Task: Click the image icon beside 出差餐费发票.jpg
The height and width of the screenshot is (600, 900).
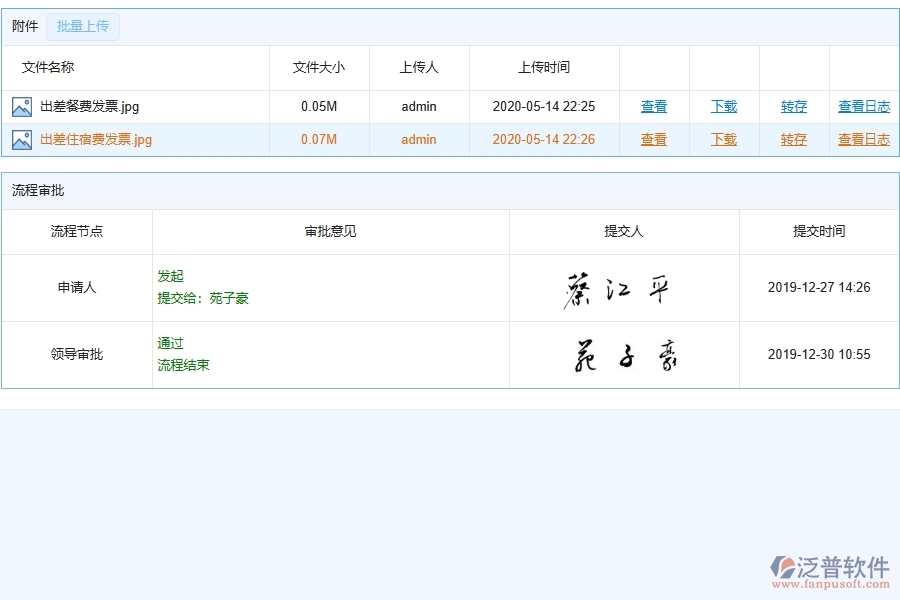Action: pos(22,106)
